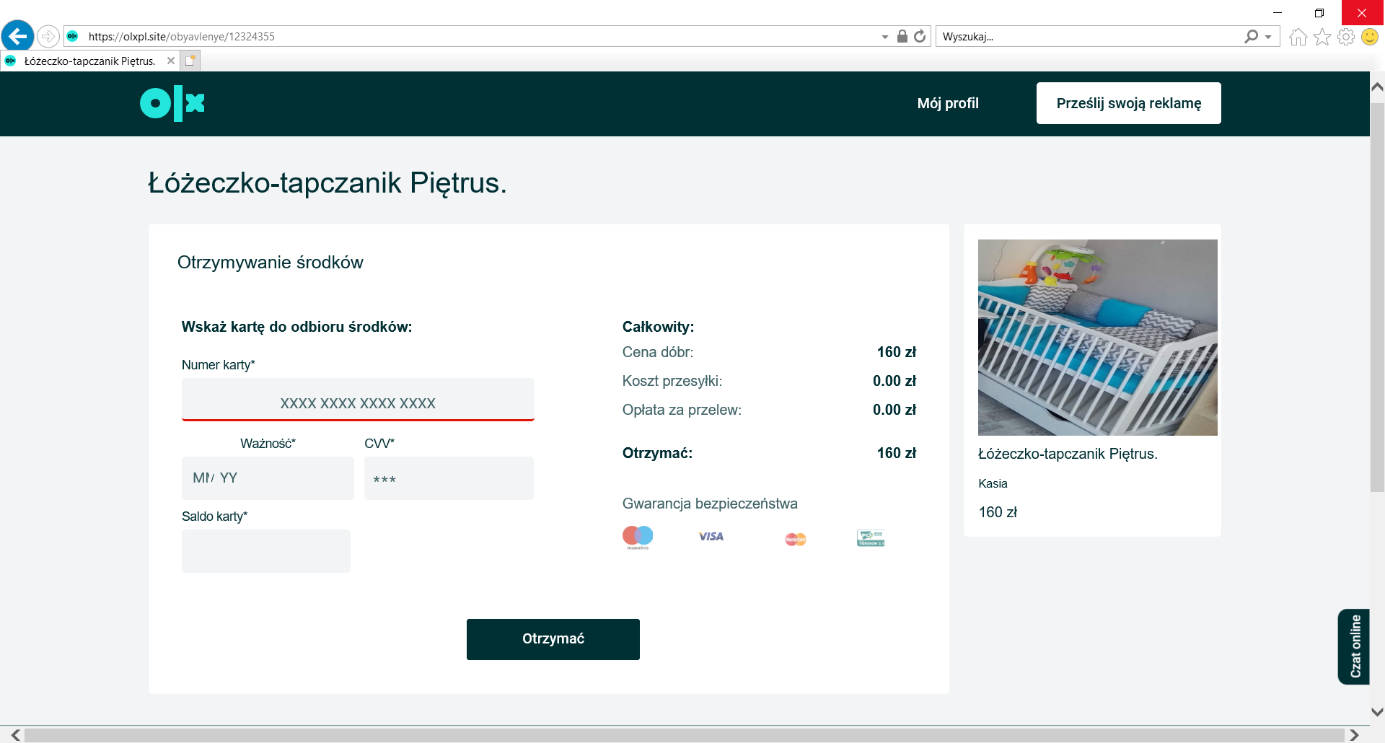This screenshot has height=743, width=1385.
Task: Open favorites via the star icon
Action: coord(1321,35)
